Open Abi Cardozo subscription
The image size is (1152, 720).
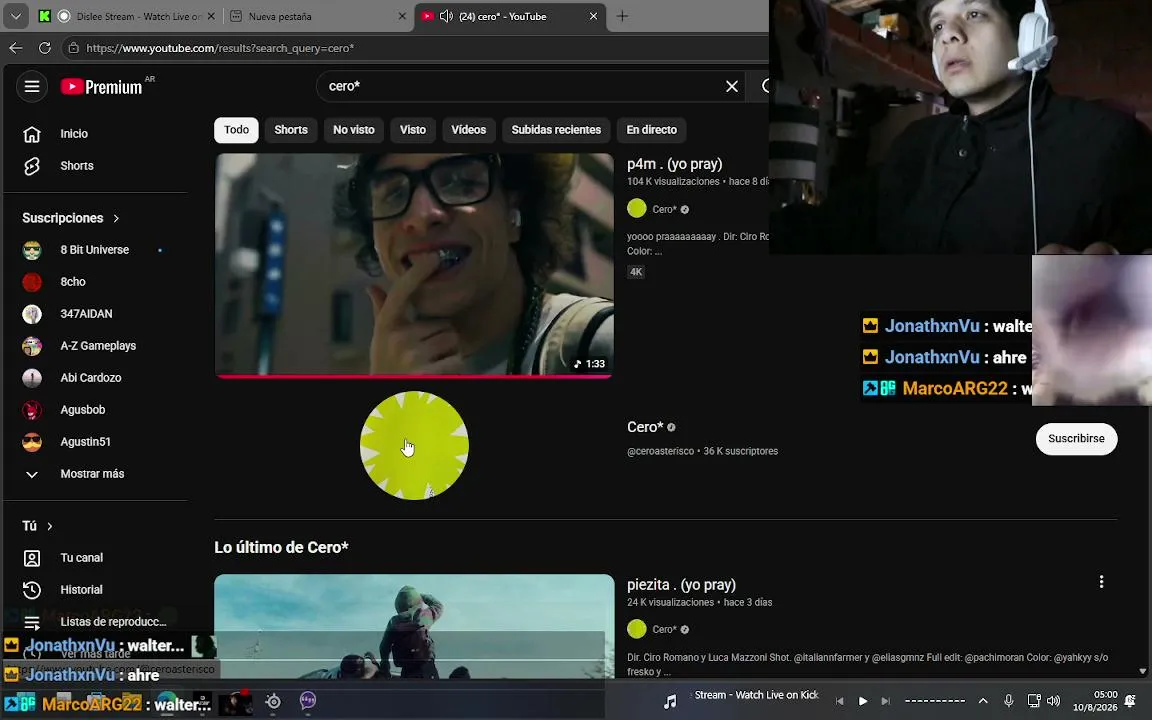coord(90,378)
